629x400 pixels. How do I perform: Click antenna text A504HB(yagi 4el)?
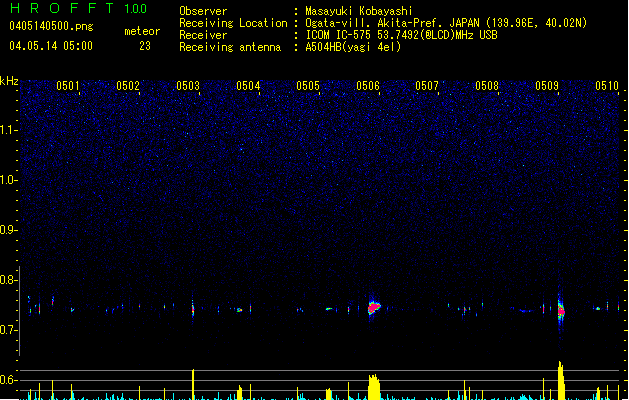point(353,47)
